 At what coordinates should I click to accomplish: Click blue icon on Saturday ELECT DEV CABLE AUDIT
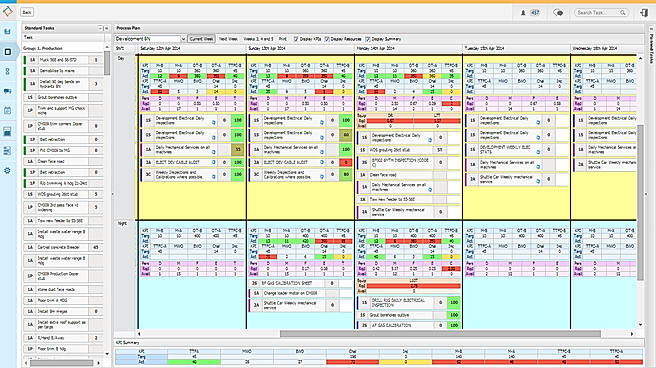click(213, 162)
